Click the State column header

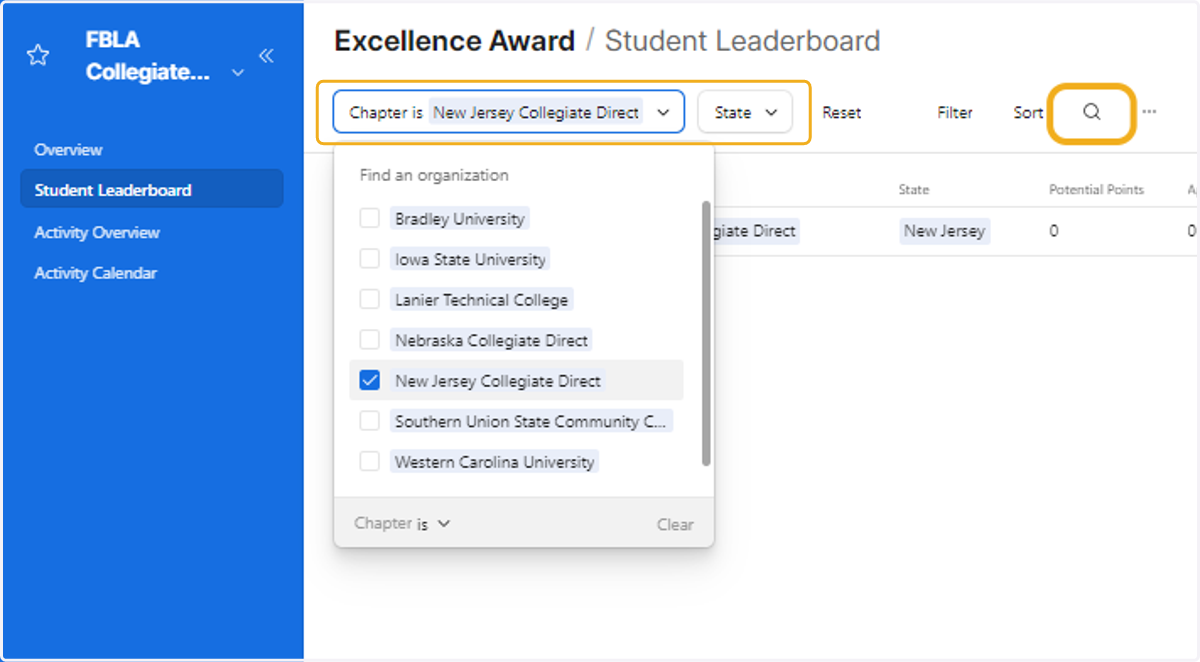914,189
